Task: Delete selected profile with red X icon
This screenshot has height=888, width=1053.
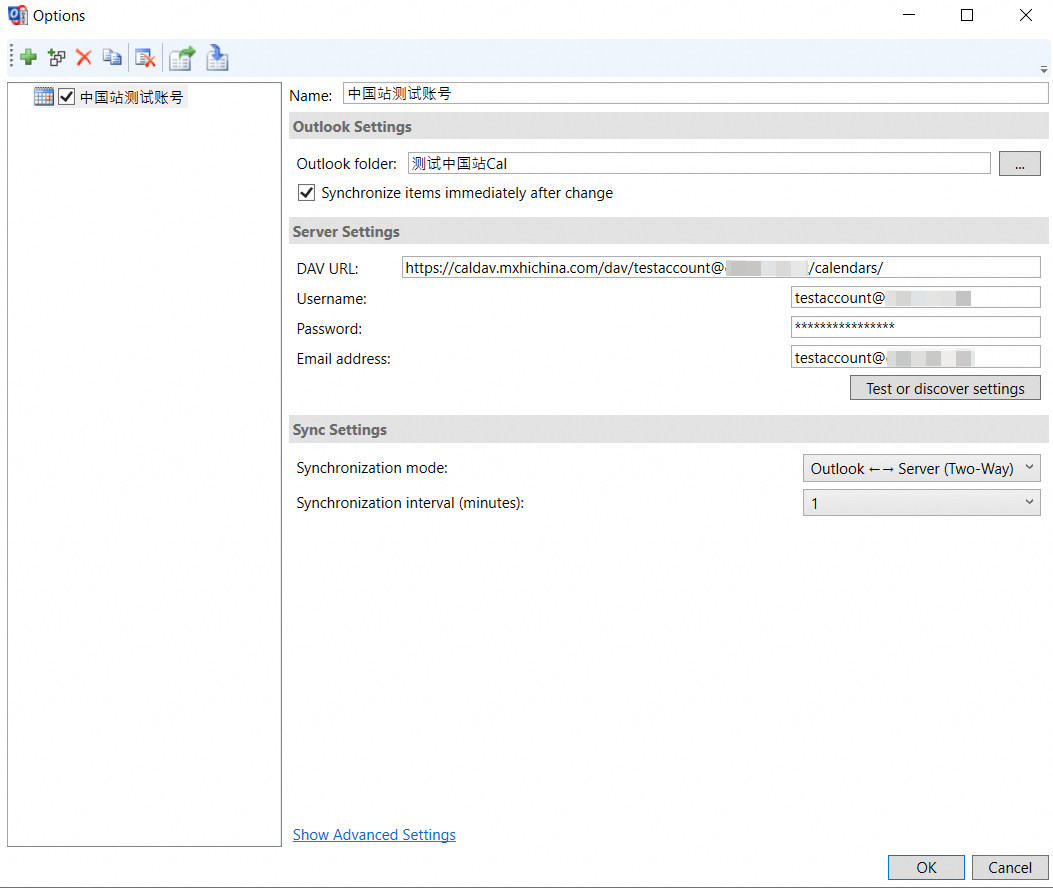Action: pos(84,58)
